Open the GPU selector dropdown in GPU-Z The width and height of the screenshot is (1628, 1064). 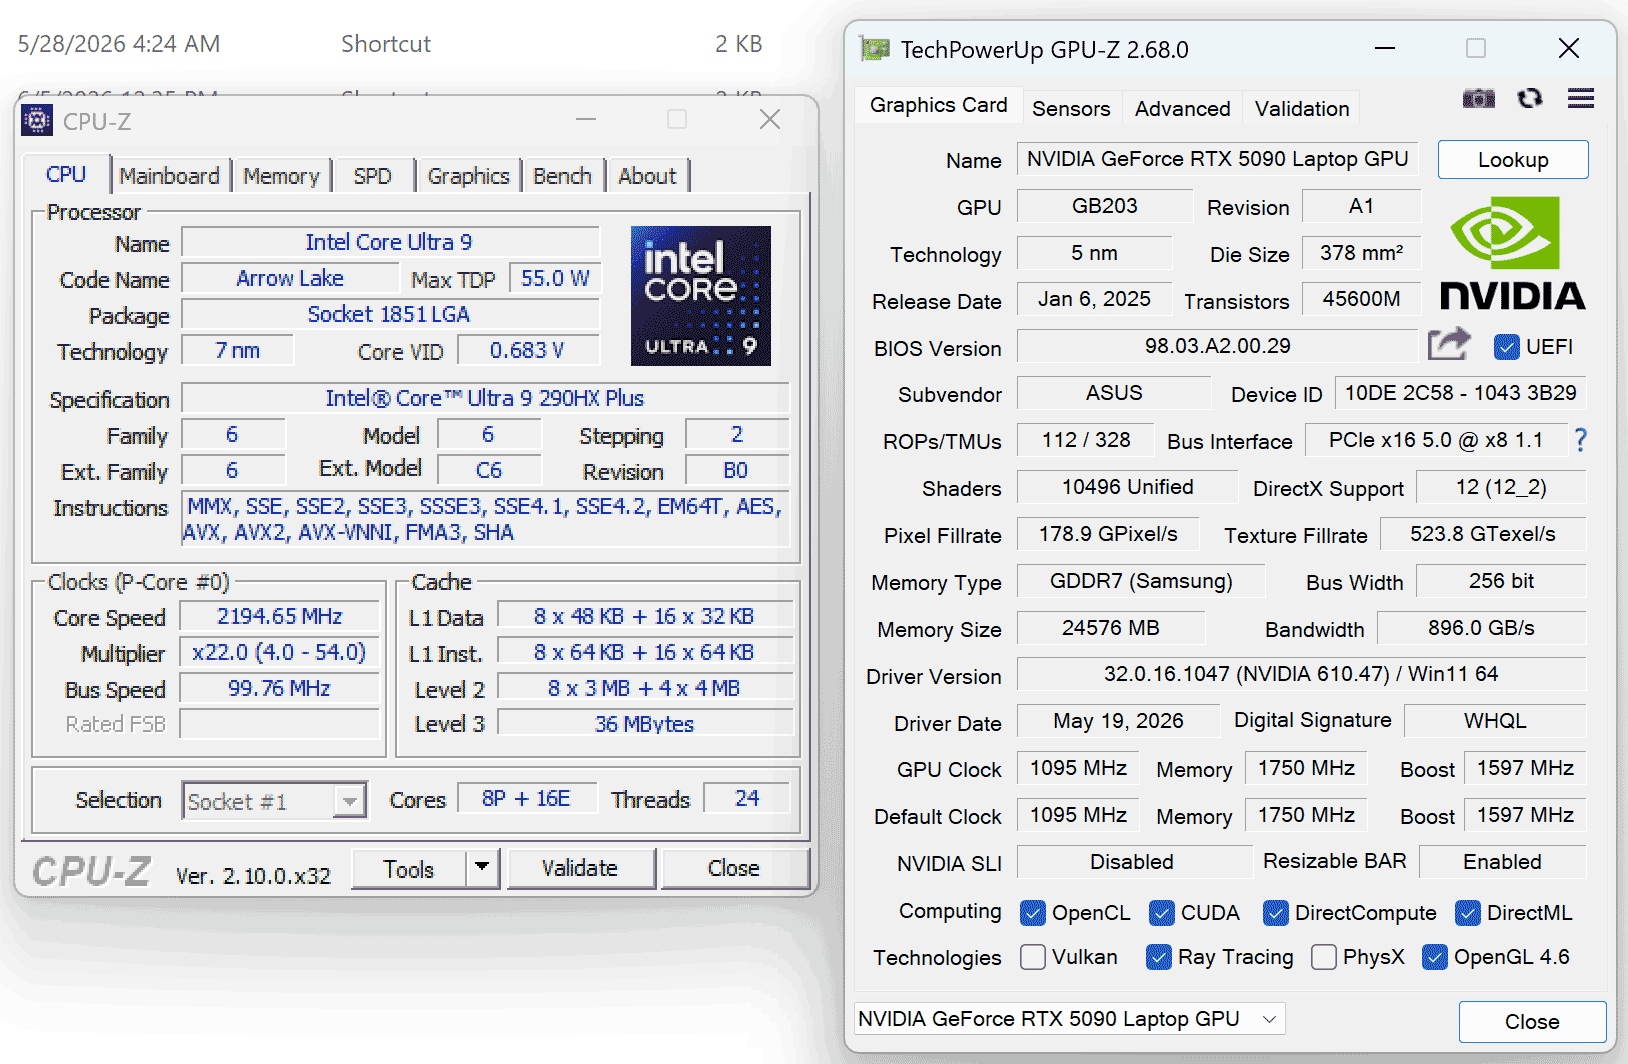click(1070, 1019)
